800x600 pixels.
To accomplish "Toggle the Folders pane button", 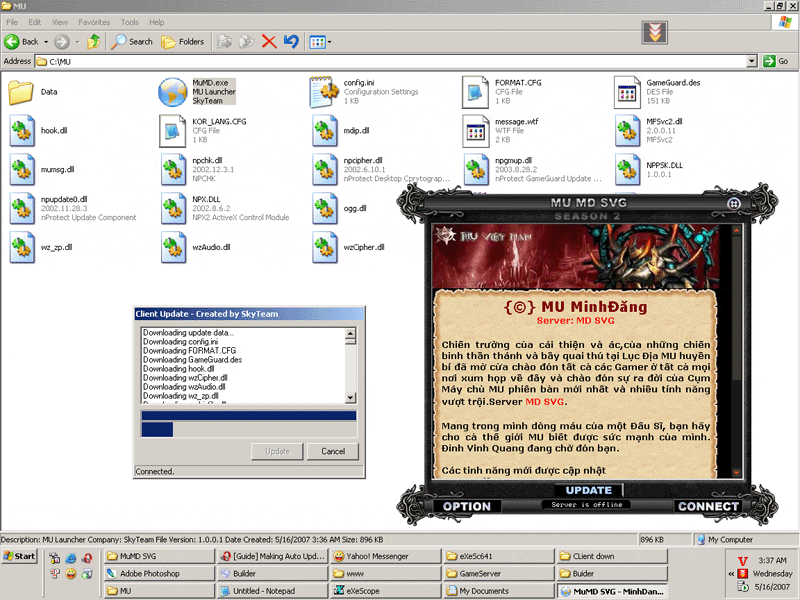I will 182,42.
